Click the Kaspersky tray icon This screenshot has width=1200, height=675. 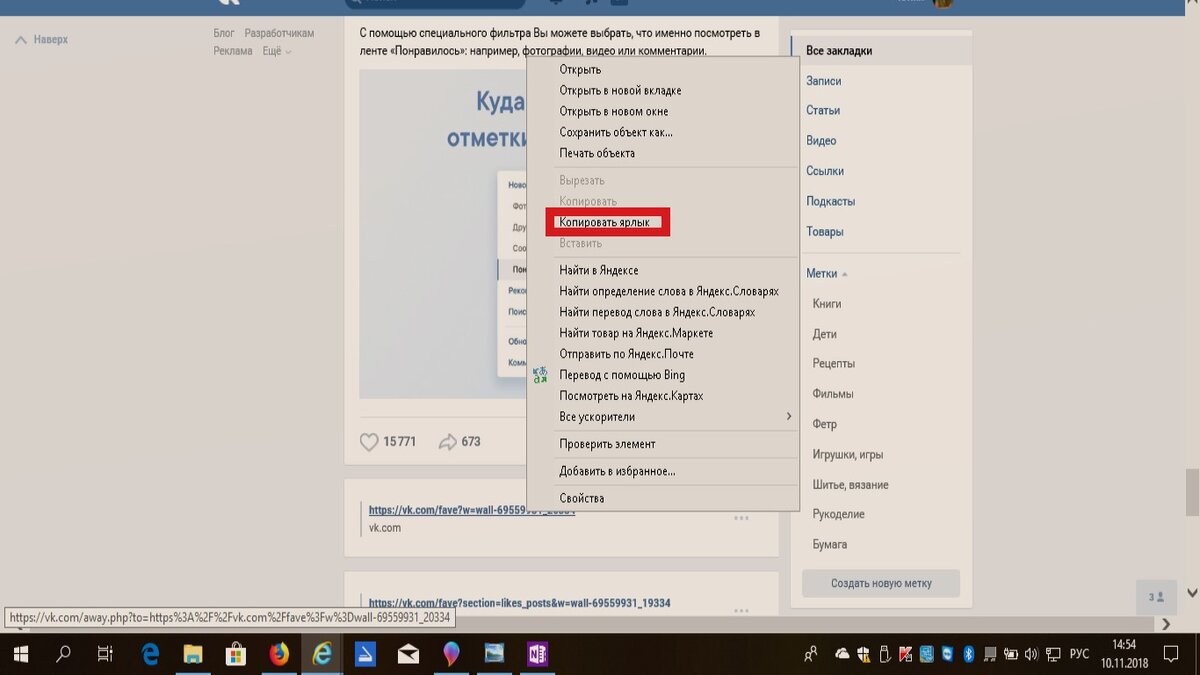[905, 654]
